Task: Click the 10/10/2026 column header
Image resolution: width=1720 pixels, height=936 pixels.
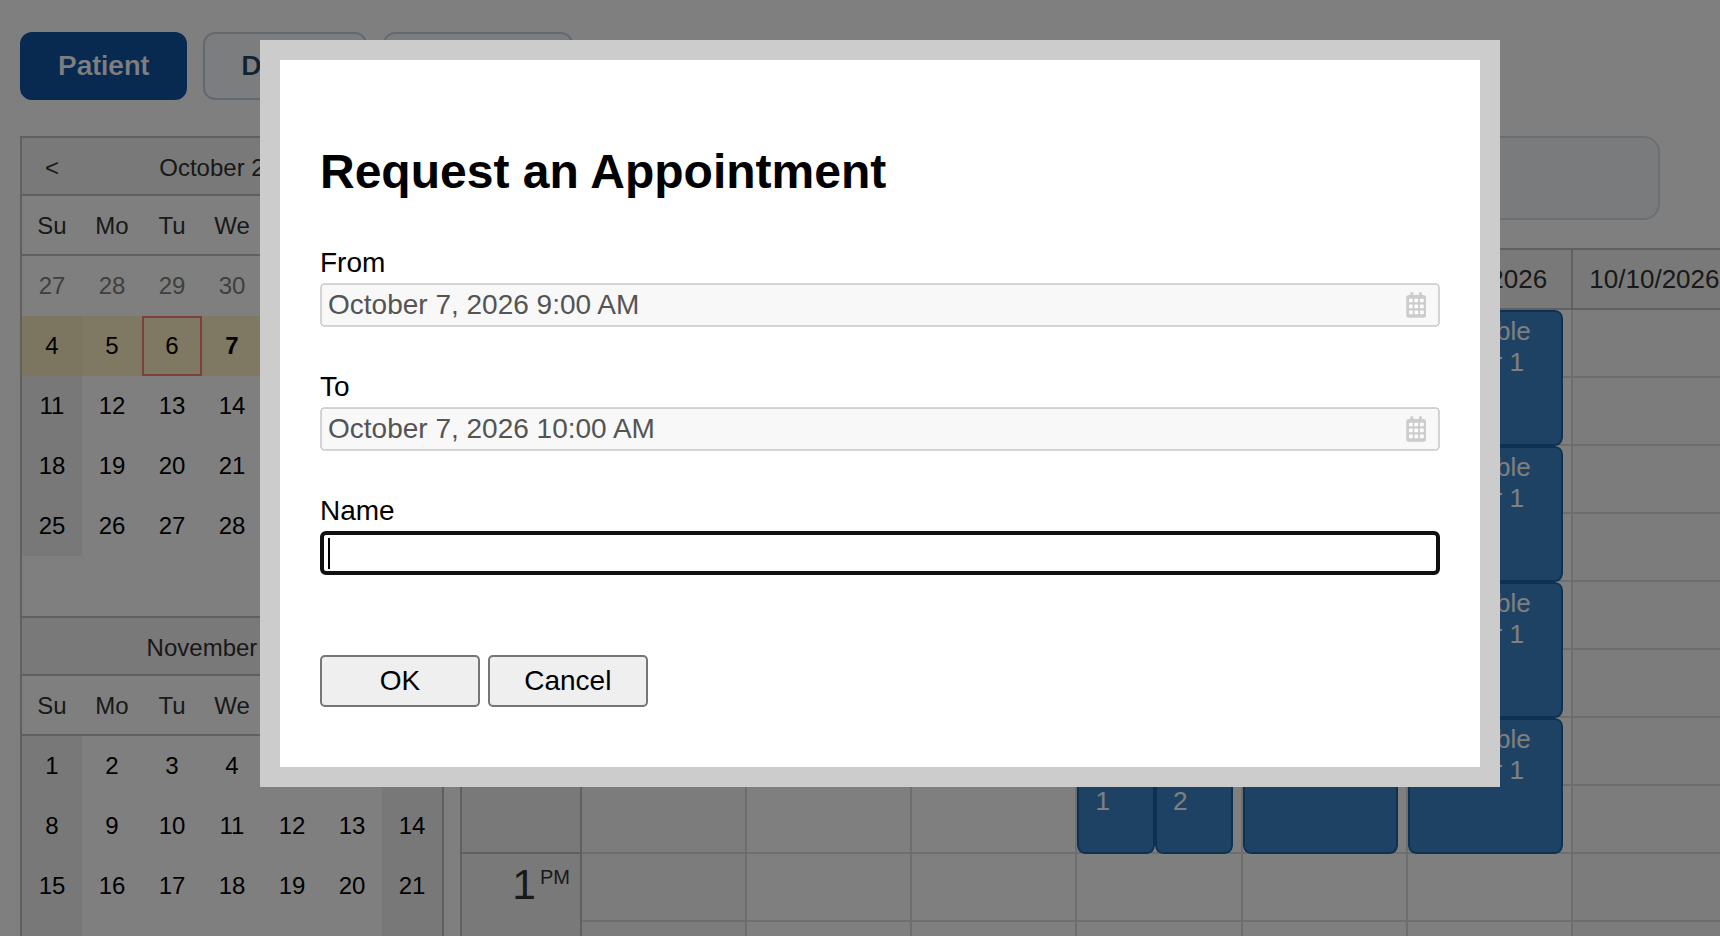Action: (1652, 279)
